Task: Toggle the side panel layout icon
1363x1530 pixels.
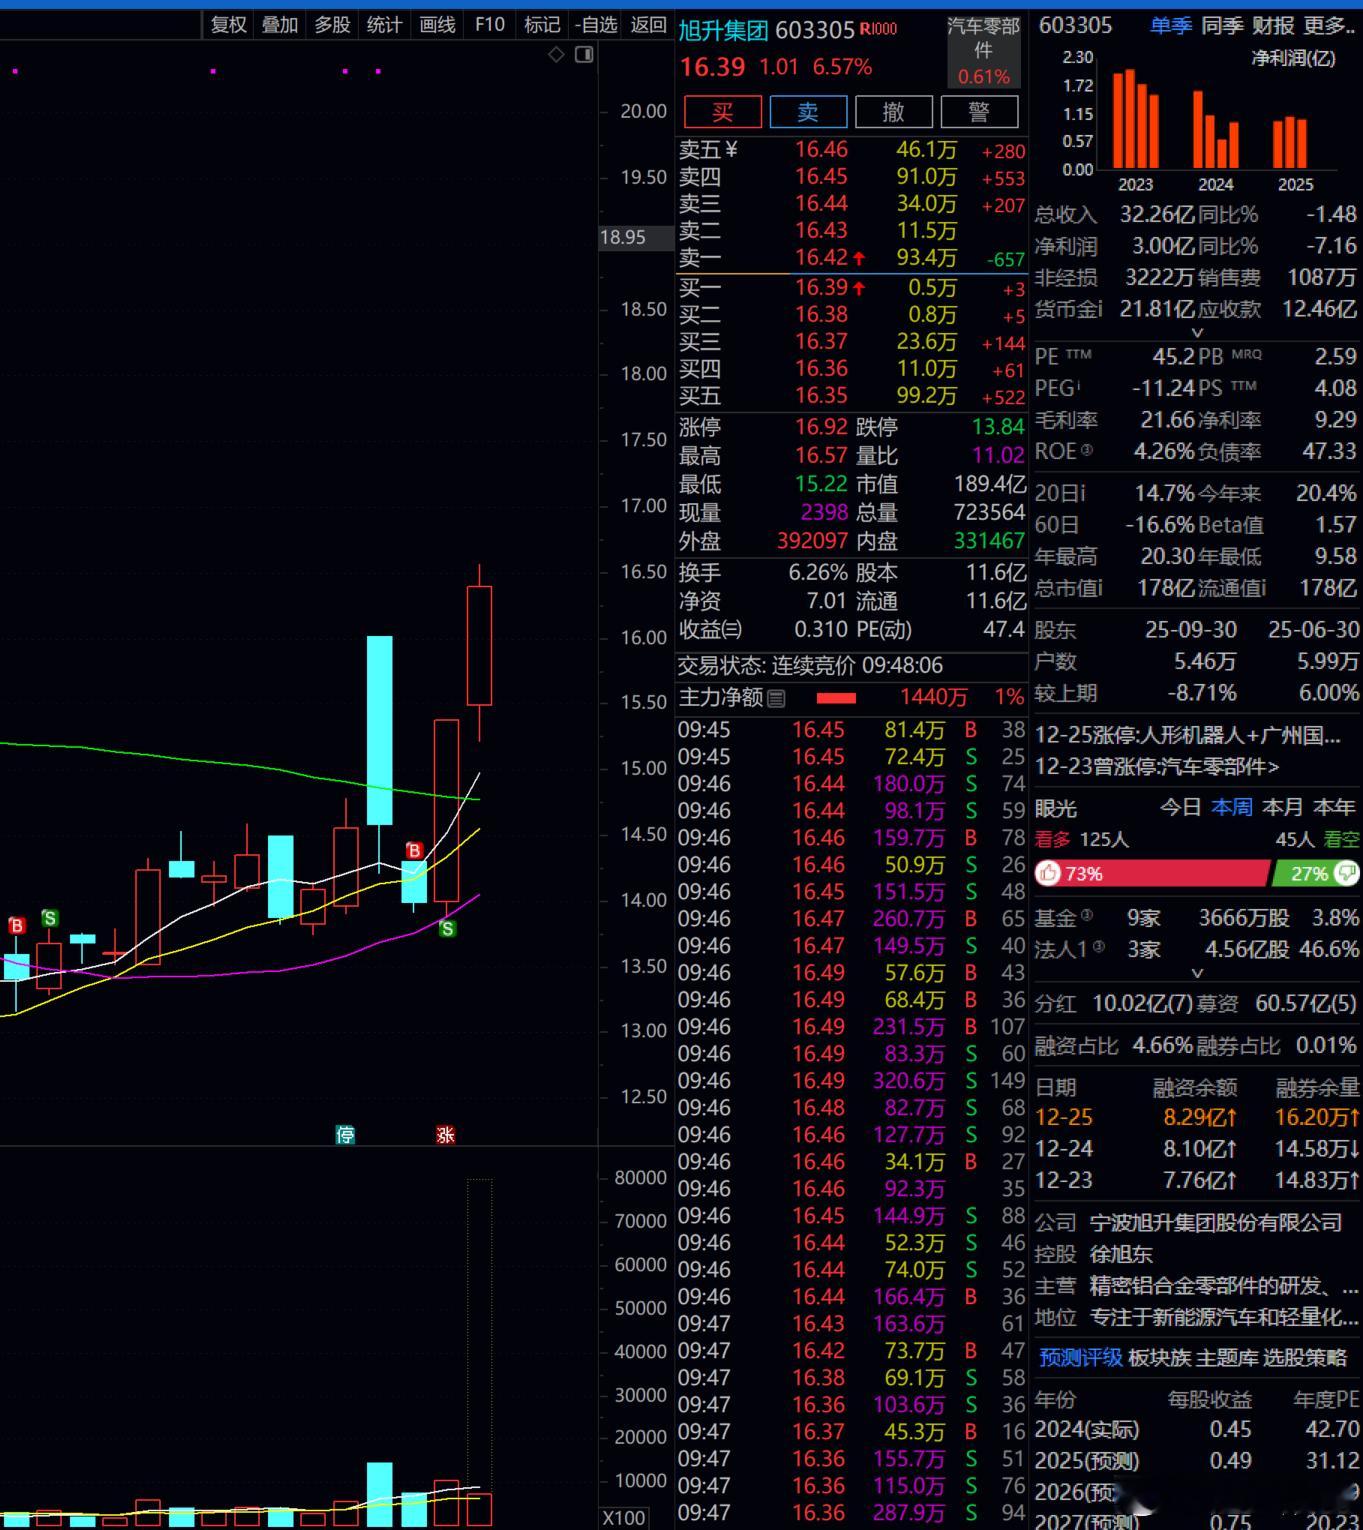Action: click(x=584, y=54)
